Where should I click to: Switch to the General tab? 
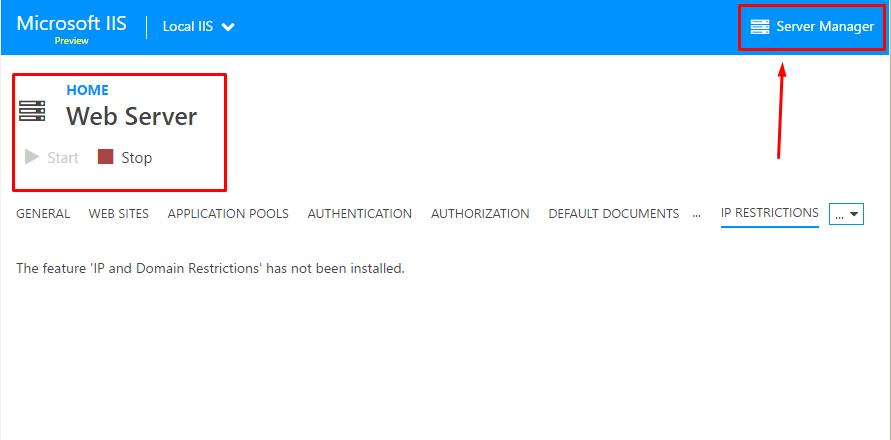43,214
